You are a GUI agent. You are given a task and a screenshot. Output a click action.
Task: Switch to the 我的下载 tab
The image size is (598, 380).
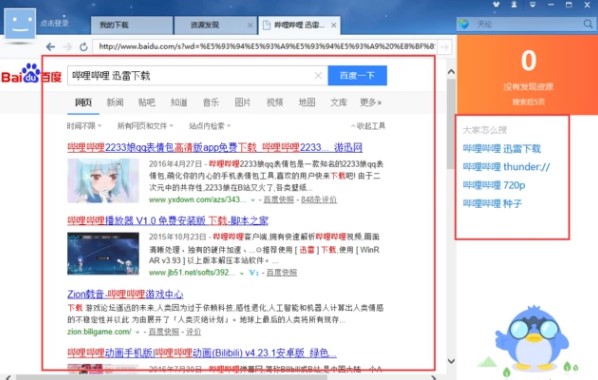pyautogui.click(x=132, y=25)
